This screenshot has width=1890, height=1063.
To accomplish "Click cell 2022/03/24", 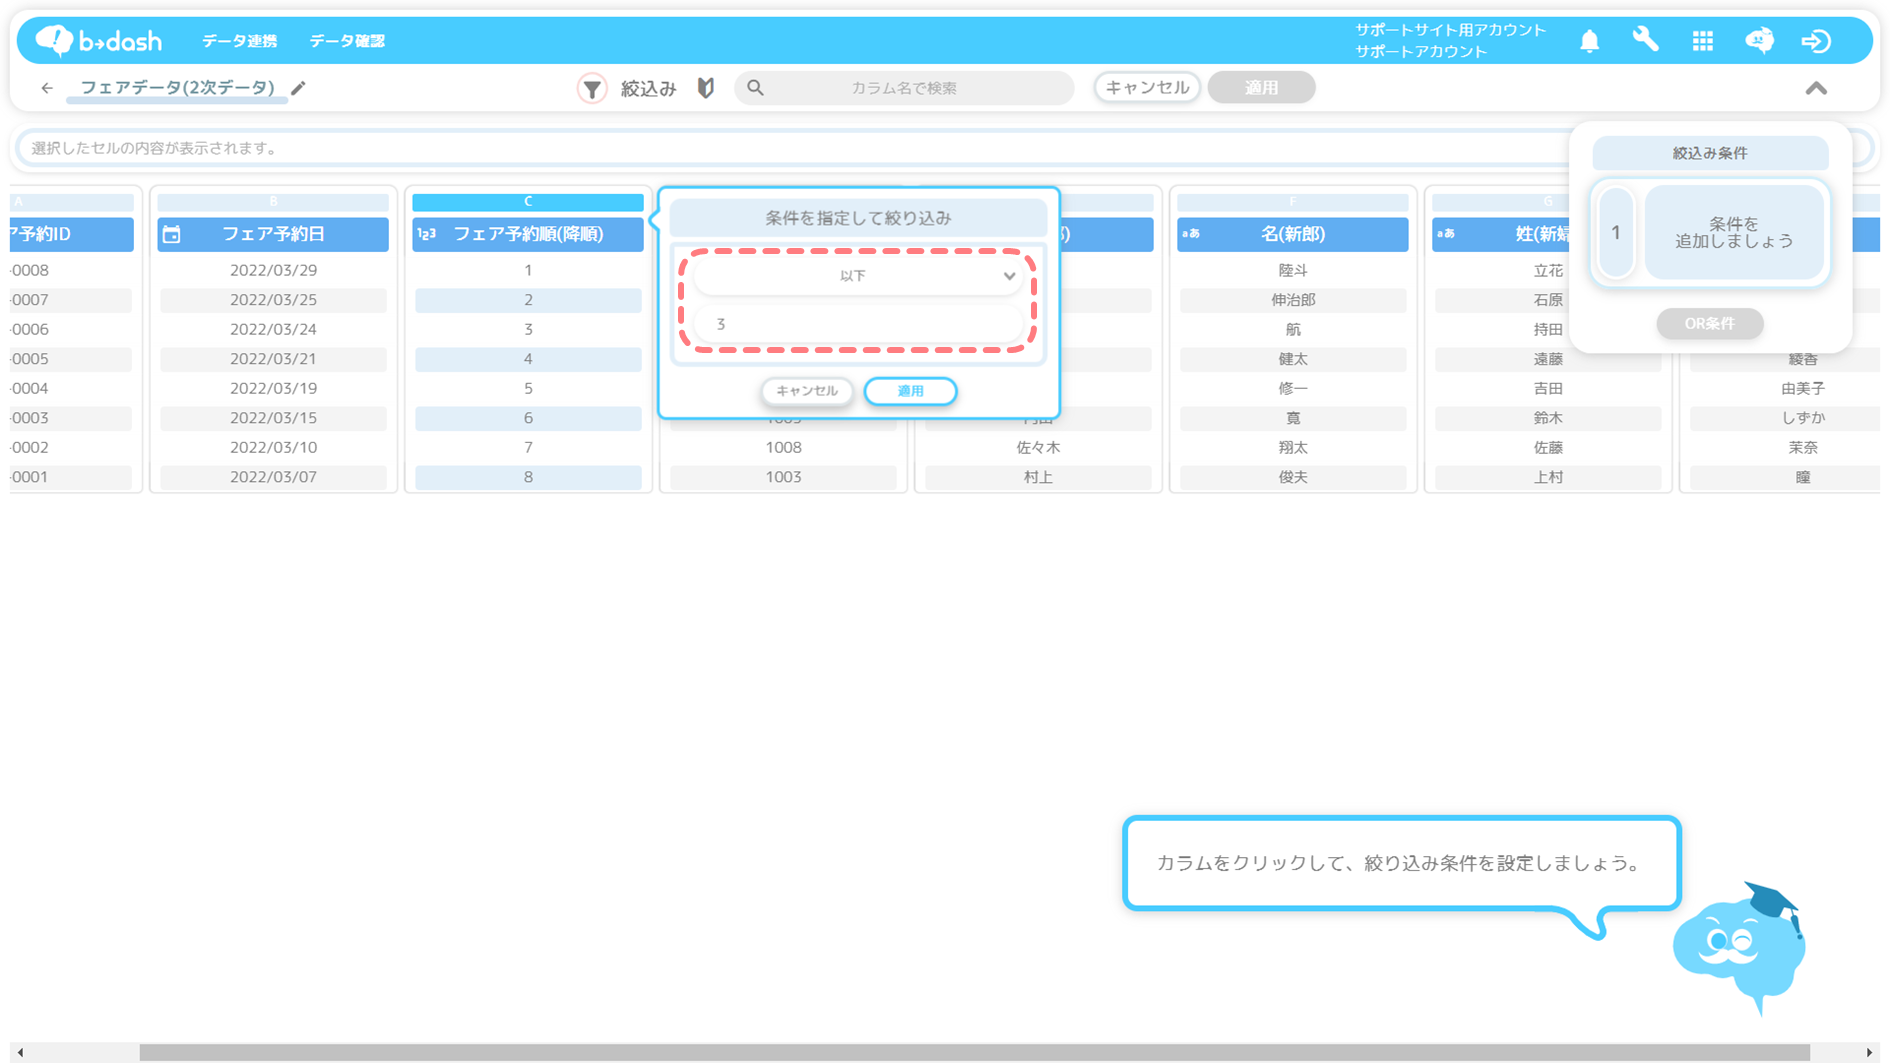I will coord(273,329).
